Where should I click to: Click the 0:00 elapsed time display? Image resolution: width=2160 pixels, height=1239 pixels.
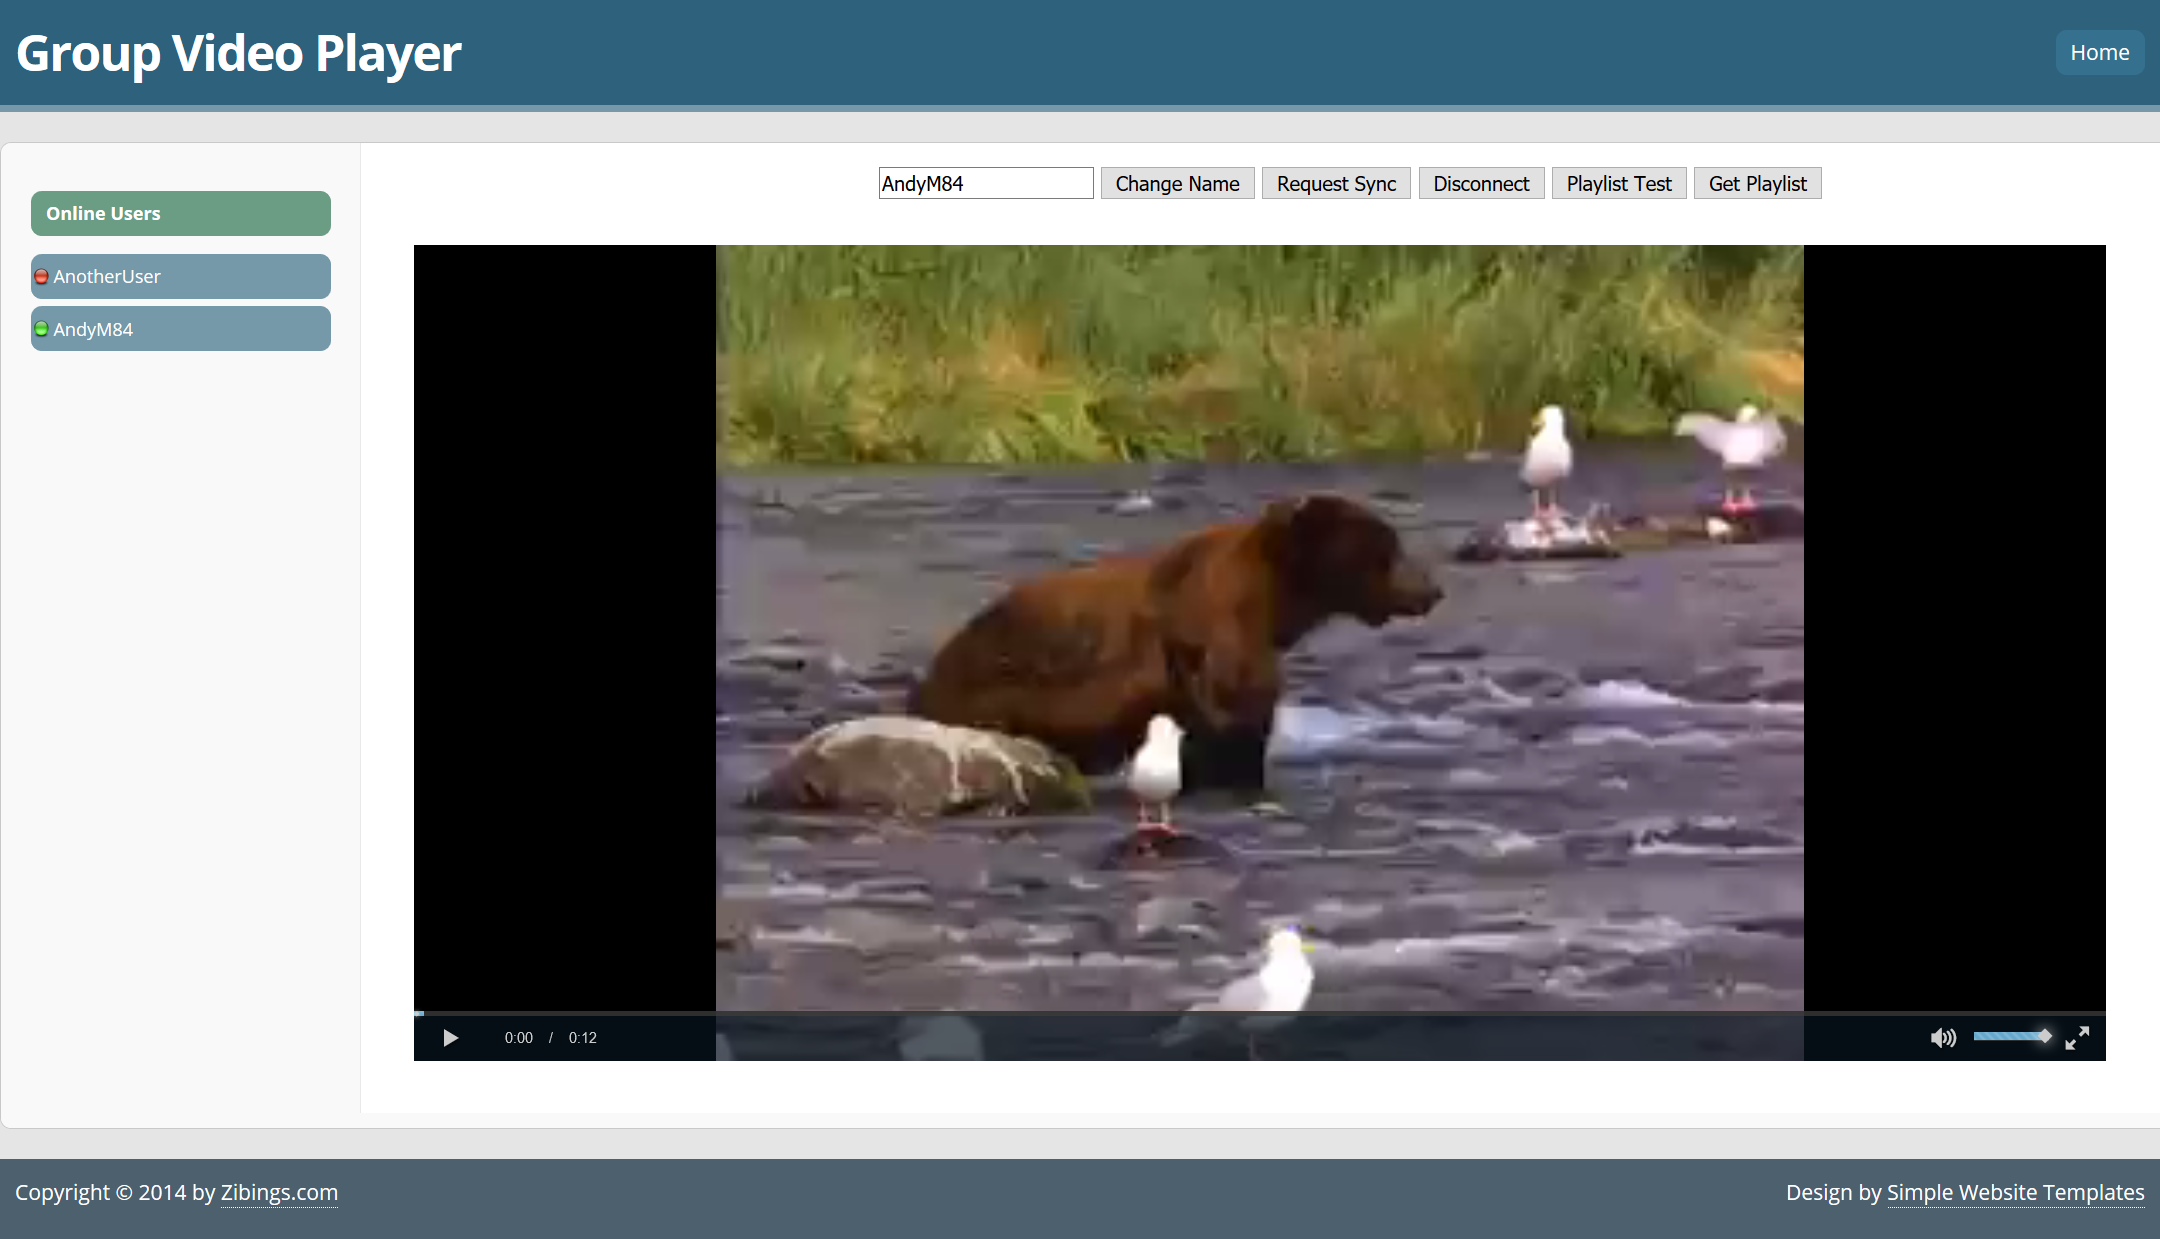point(518,1038)
